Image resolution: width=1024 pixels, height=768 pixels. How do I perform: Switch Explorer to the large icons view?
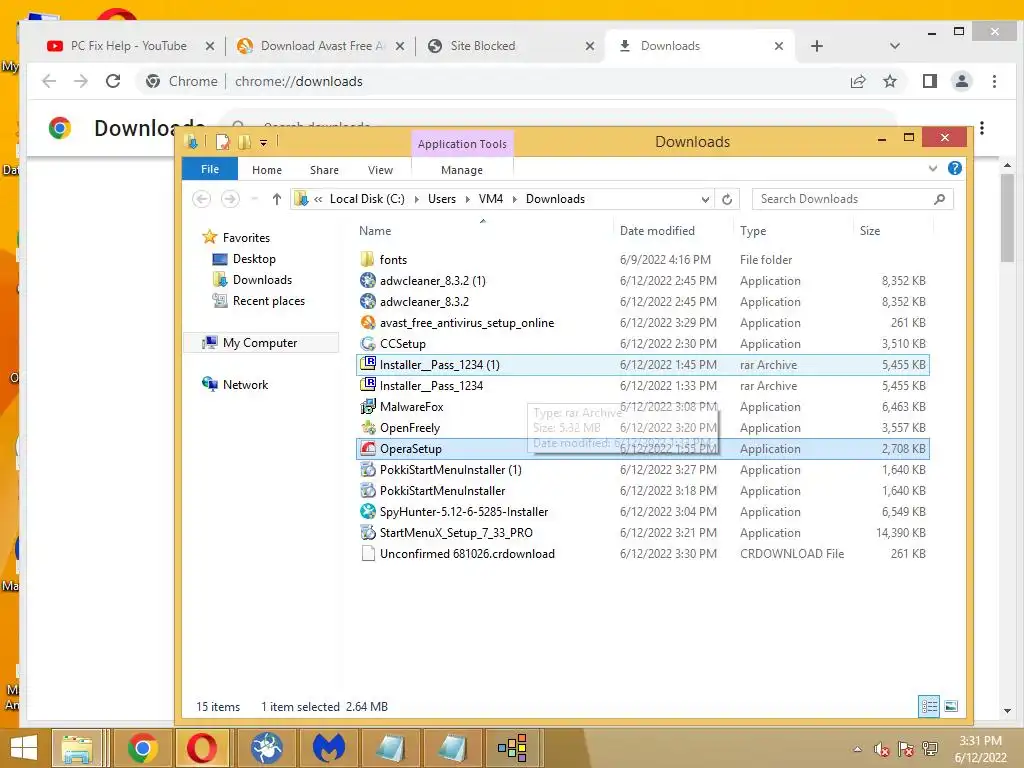pos(951,706)
